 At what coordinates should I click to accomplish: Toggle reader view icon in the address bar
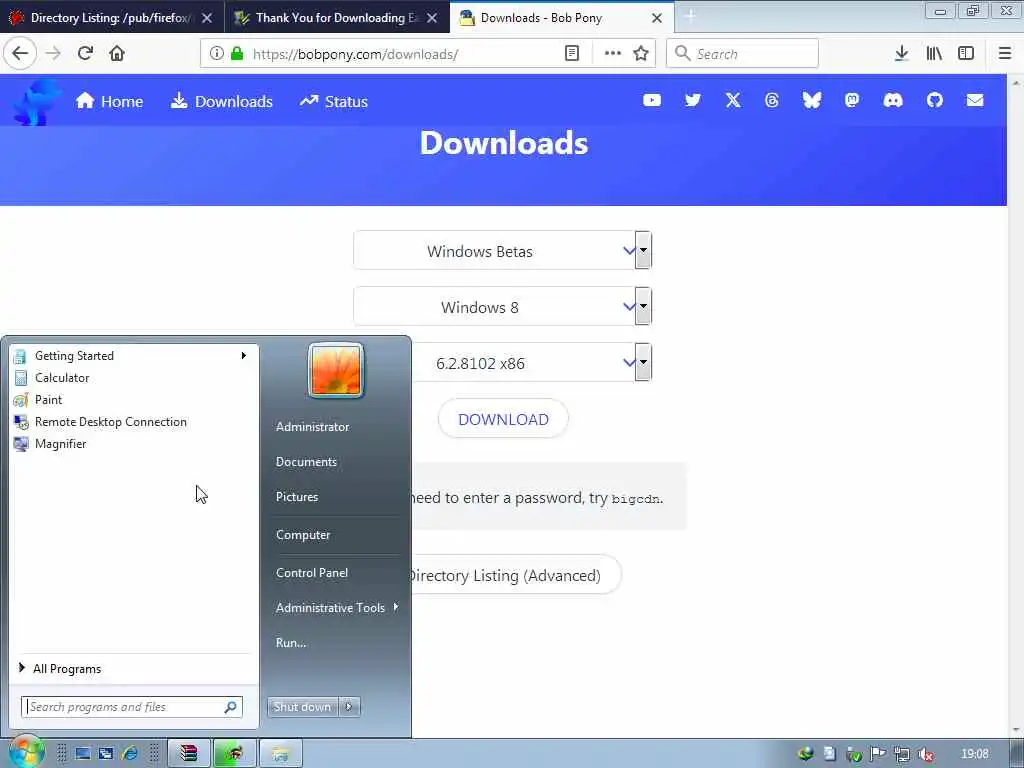pos(571,54)
